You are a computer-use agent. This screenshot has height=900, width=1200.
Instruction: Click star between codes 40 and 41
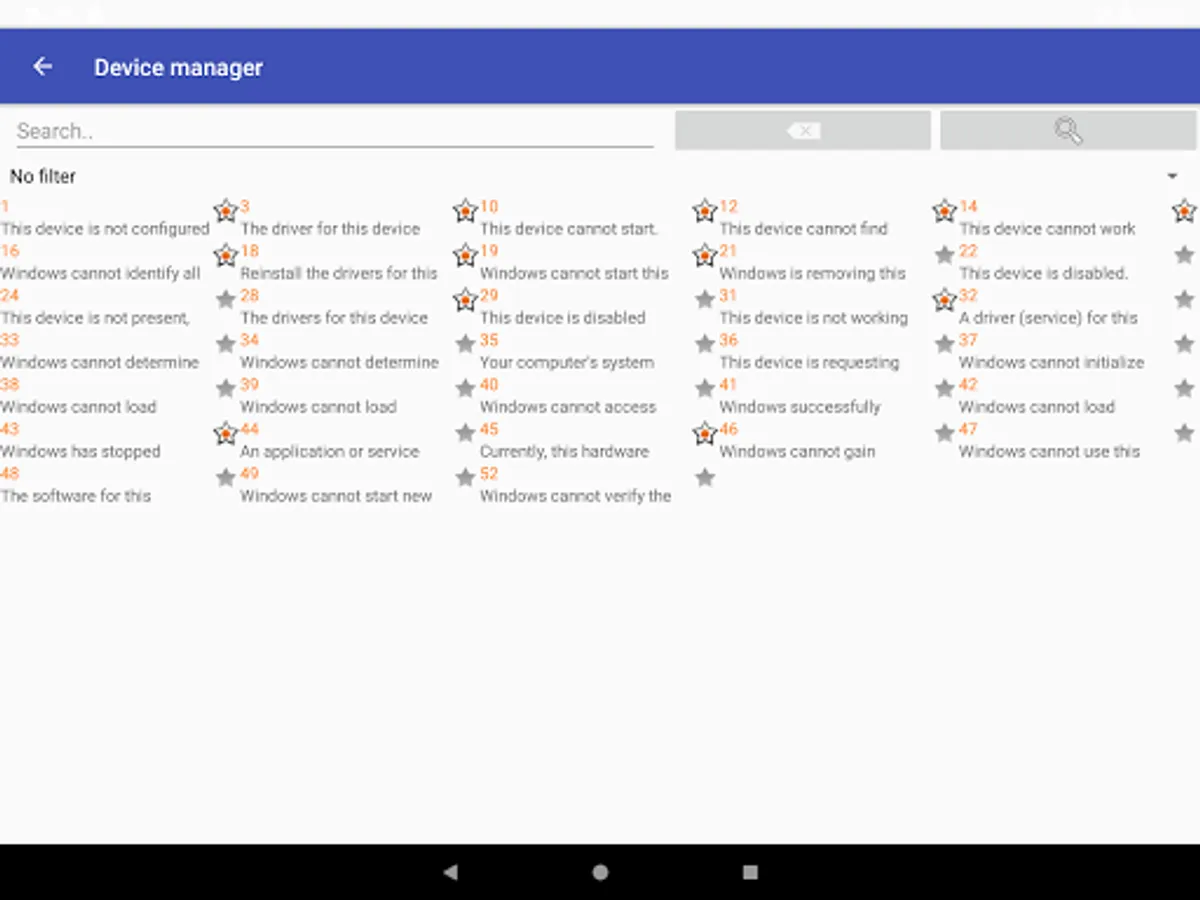click(705, 388)
